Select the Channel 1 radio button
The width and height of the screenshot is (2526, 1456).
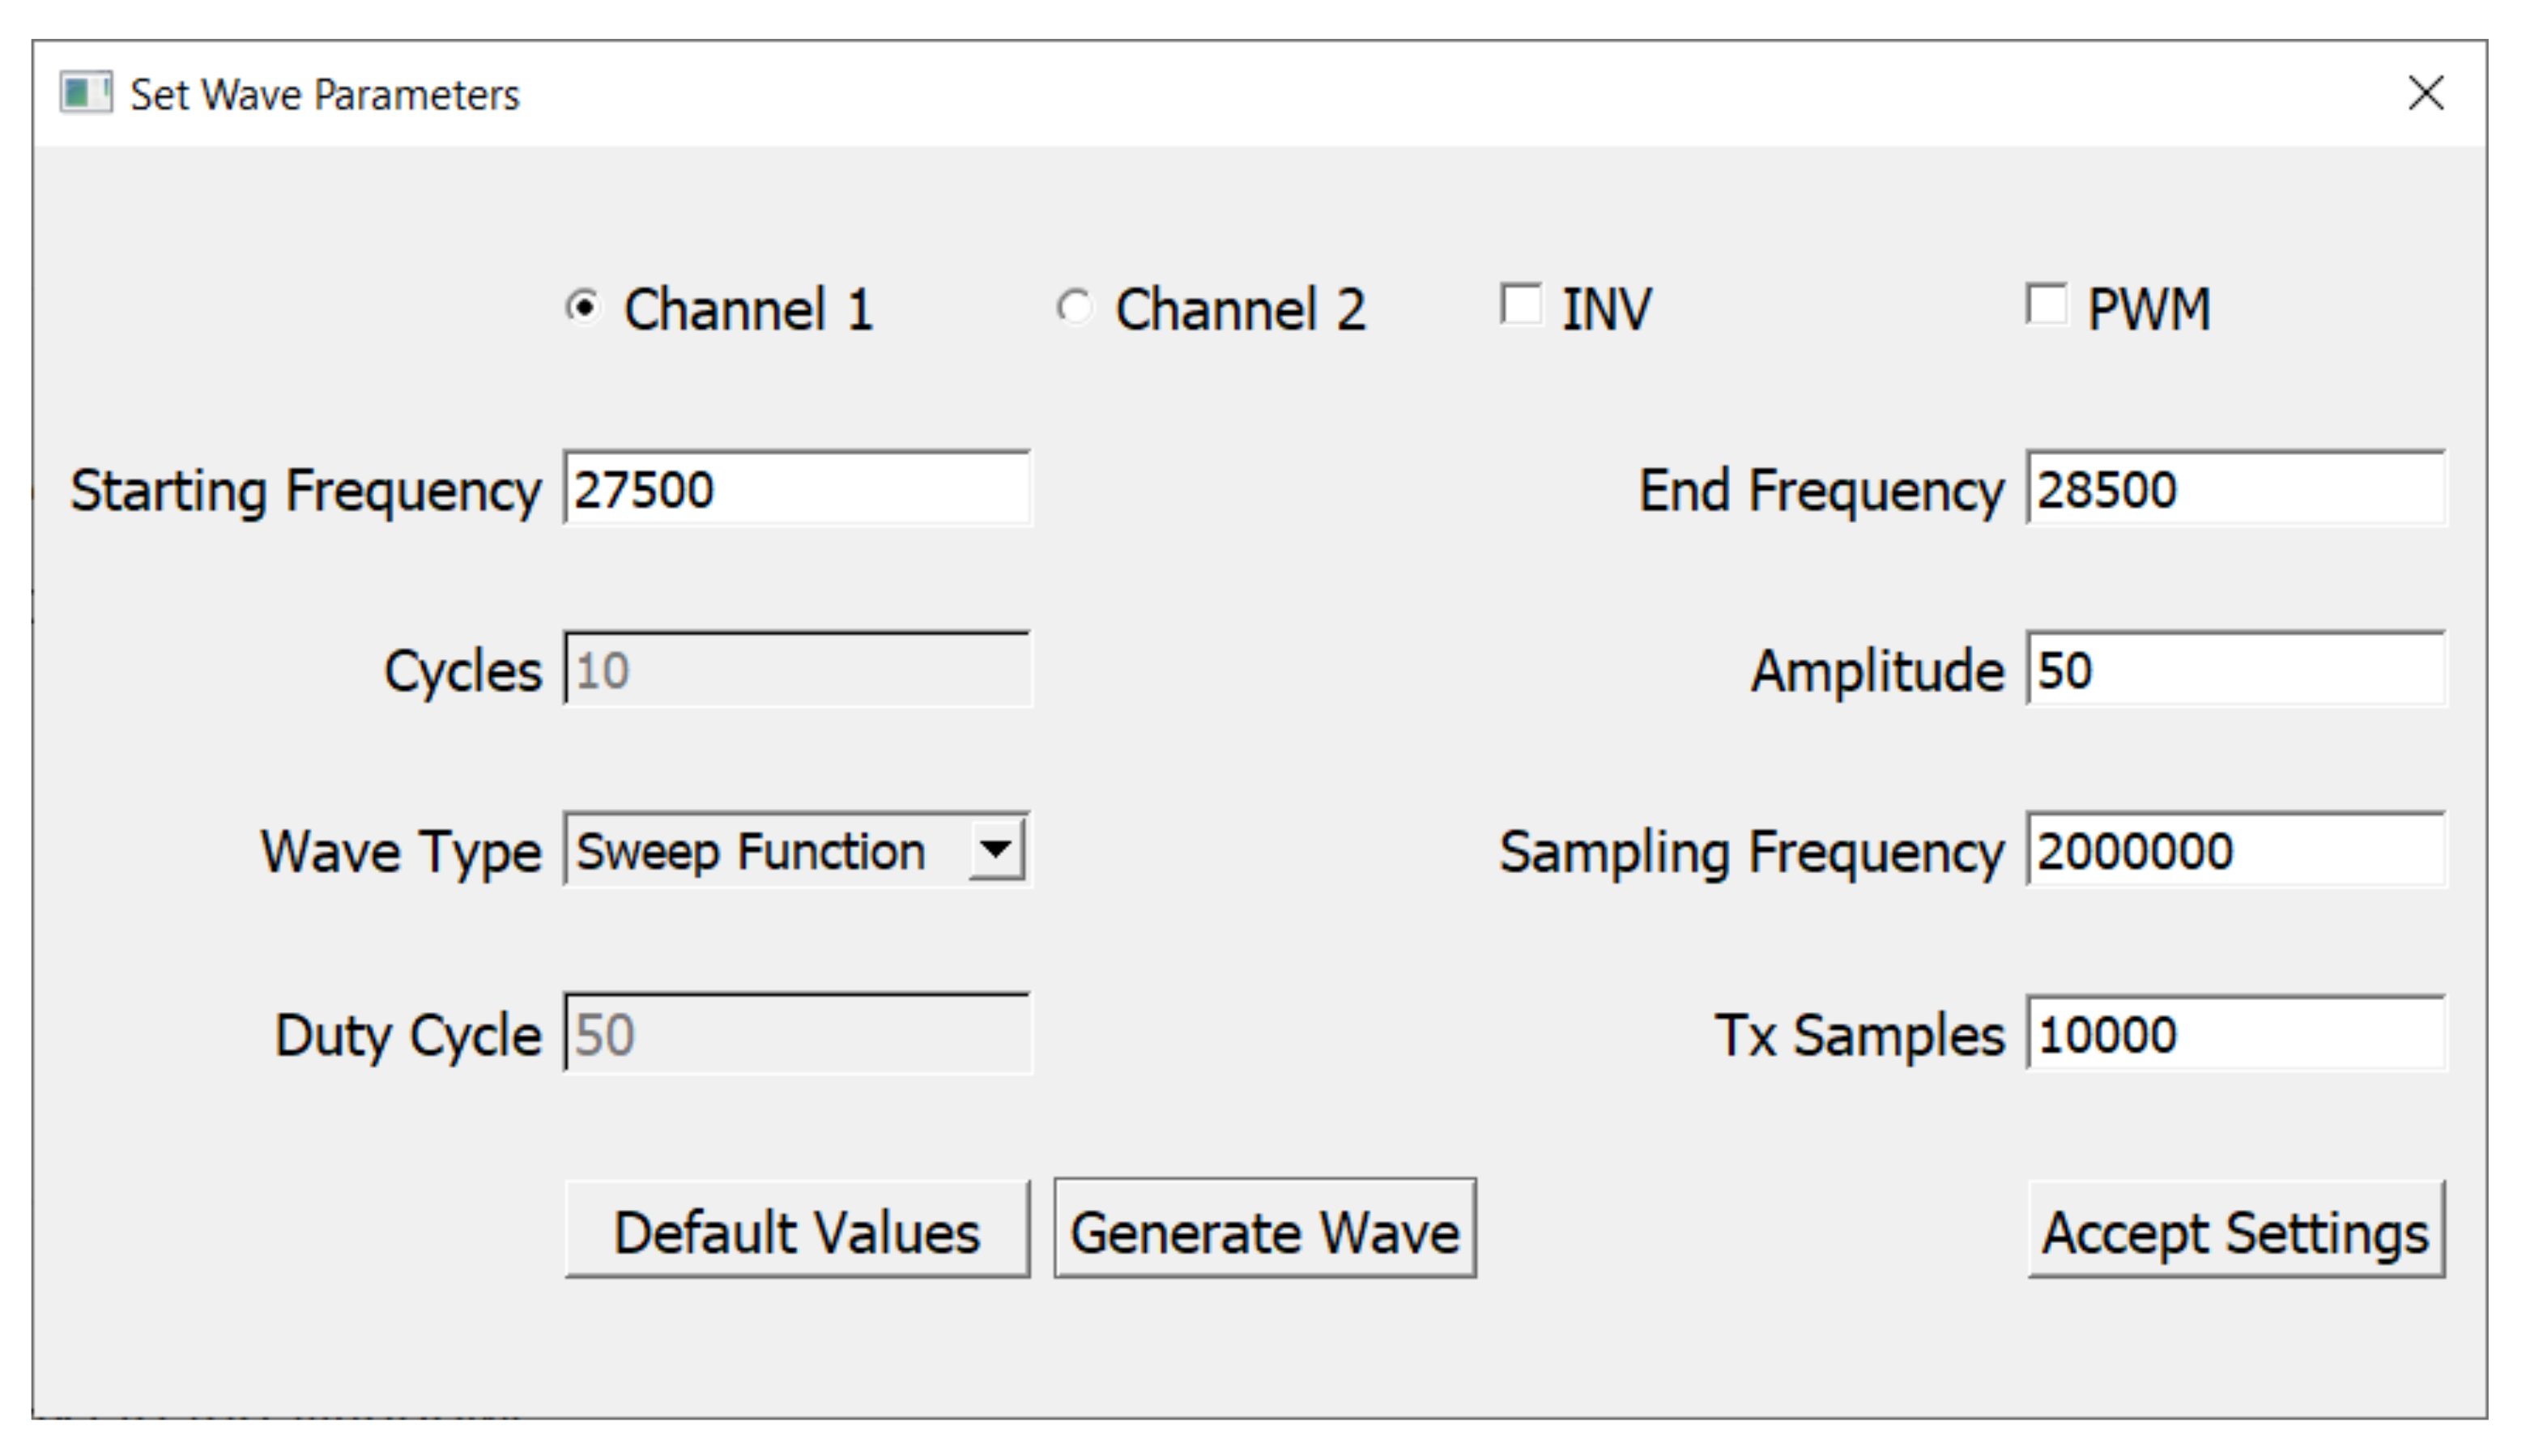pos(583,307)
